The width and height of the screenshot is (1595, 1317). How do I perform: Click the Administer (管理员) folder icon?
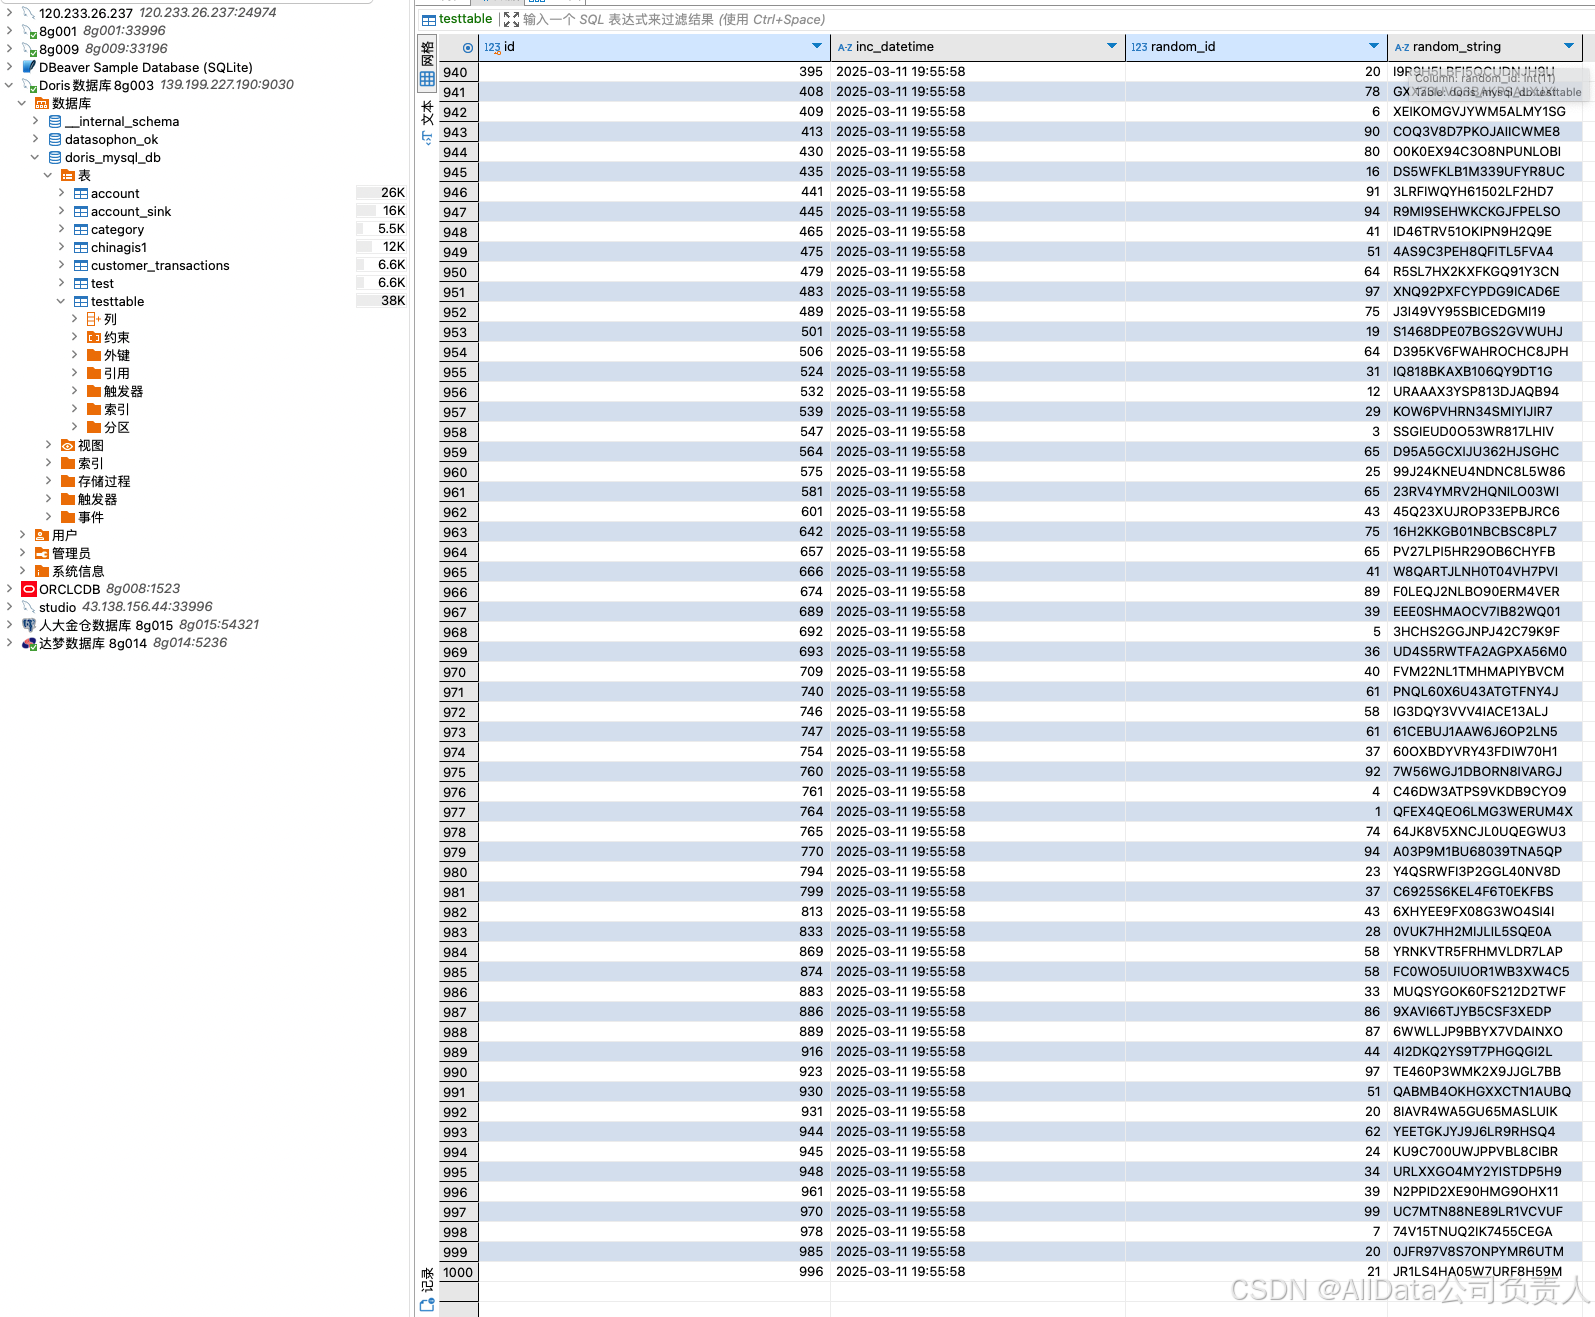(x=42, y=554)
